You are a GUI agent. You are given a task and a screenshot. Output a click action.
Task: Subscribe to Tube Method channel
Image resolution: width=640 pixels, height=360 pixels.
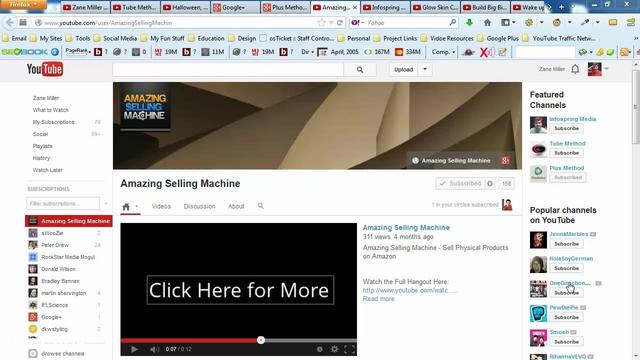click(567, 153)
